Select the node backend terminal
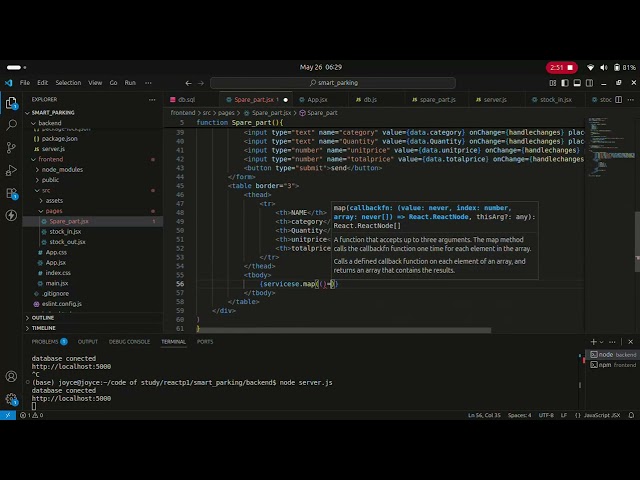This screenshot has height=480, width=640. pyautogui.click(x=613, y=355)
